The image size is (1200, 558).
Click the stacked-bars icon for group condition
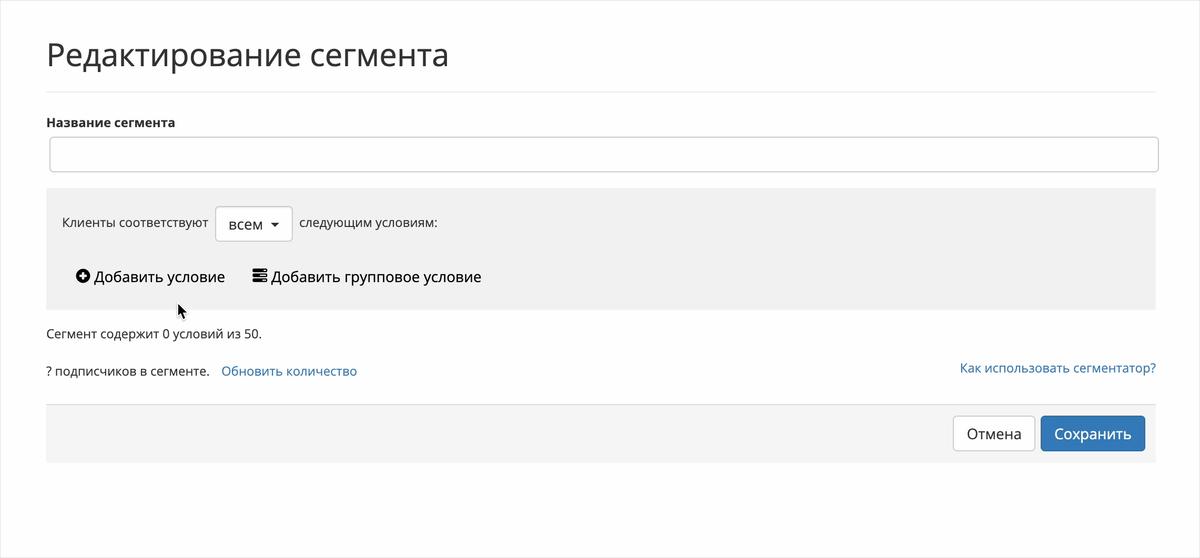[x=260, y=276]
